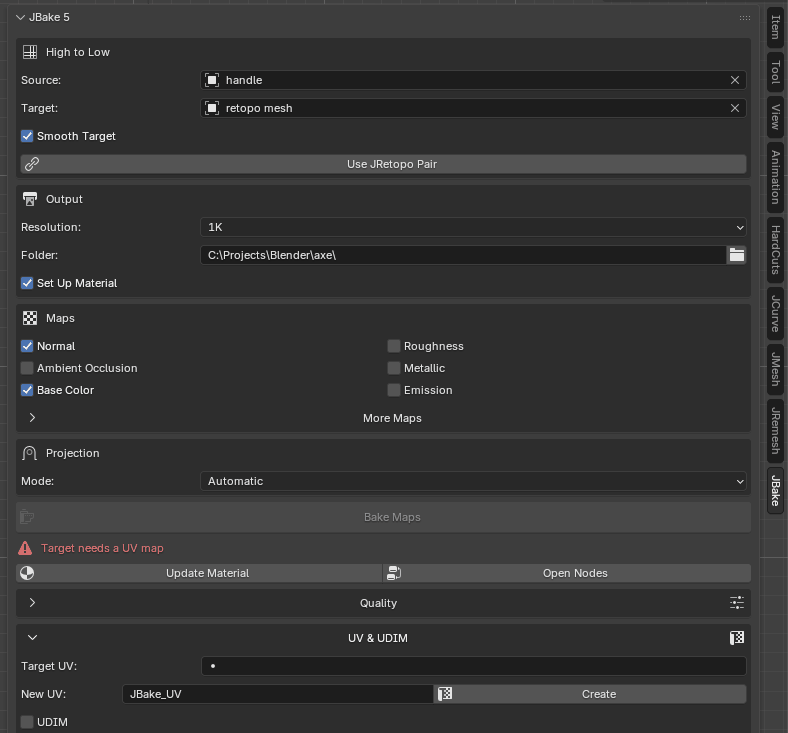Switch to the JRemesh sidebar tab
The width and height of the screenshot is (788, 733).
(x=775, y=431)
